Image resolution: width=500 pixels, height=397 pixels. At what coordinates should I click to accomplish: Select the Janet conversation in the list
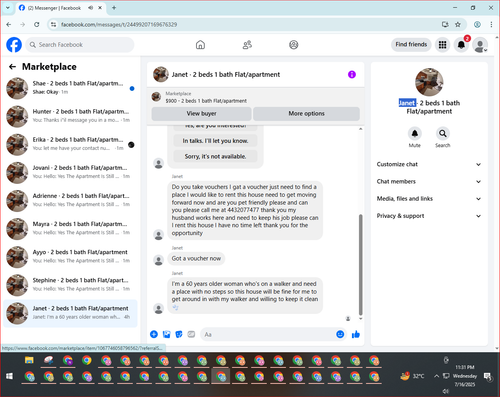point(70,314)
